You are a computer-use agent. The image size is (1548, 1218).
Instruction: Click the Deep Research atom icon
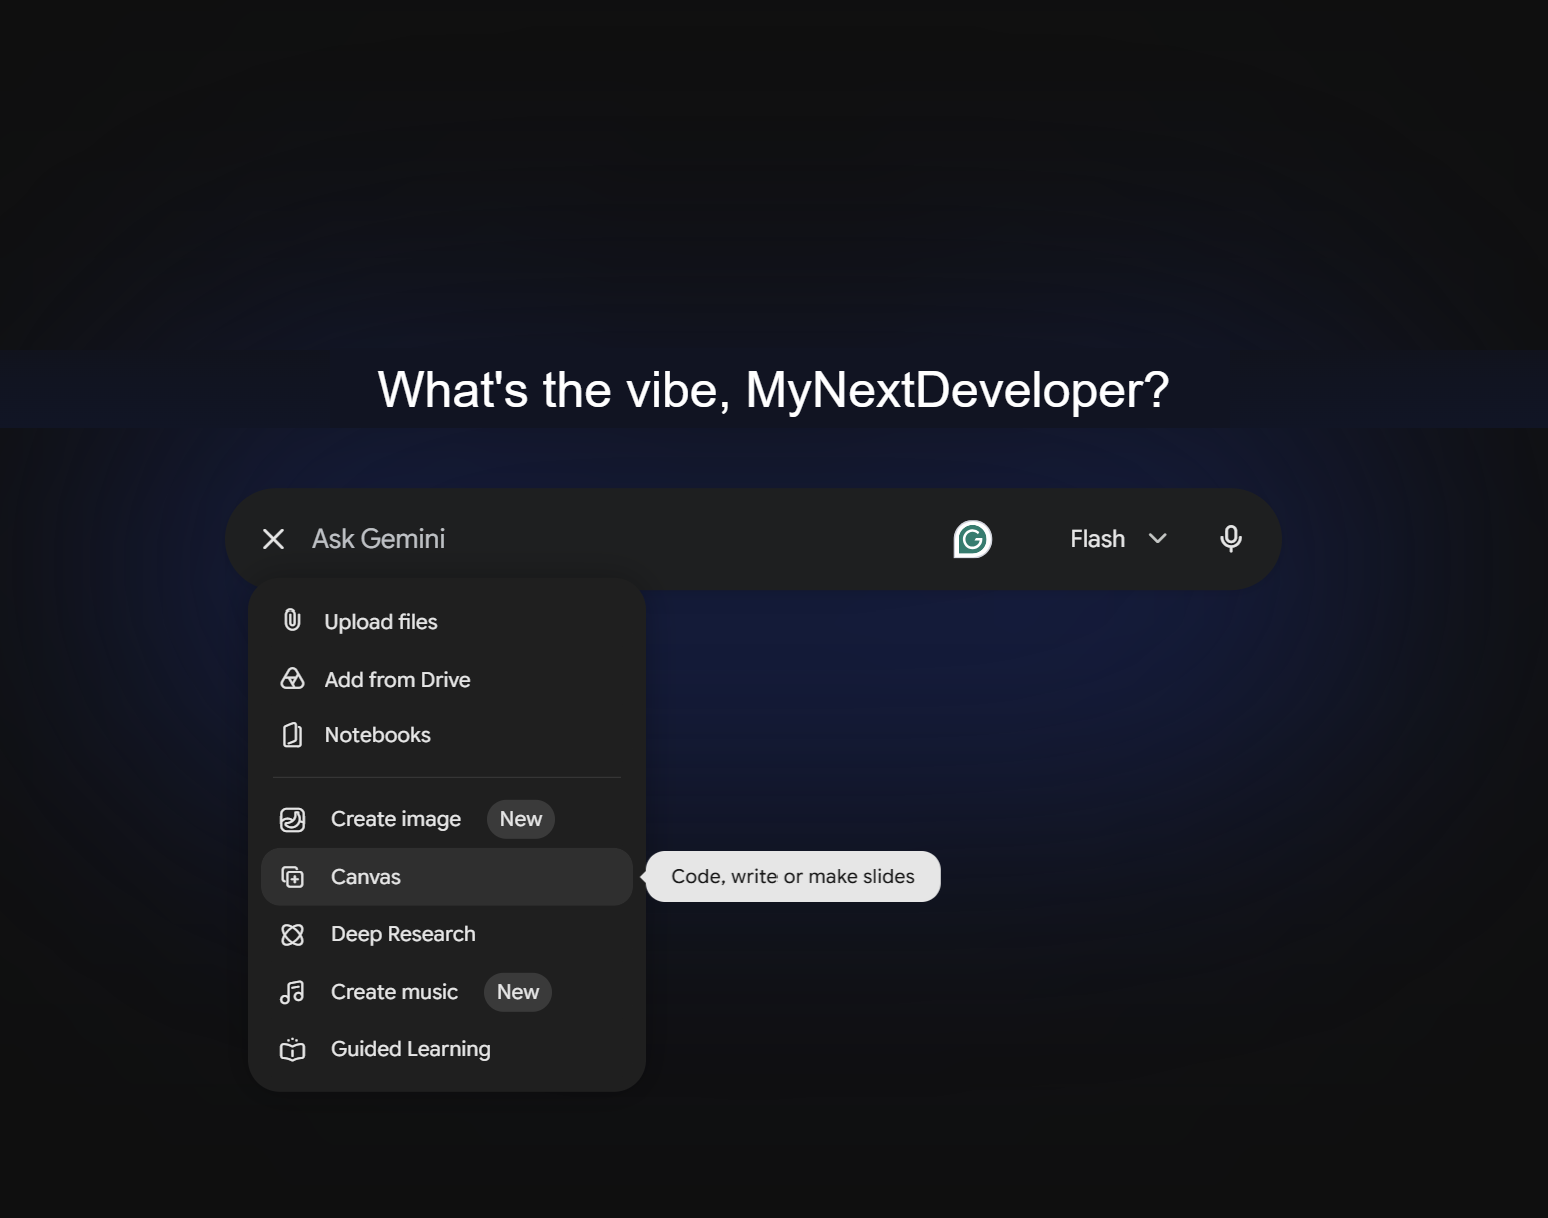click(x=292, y=934)
